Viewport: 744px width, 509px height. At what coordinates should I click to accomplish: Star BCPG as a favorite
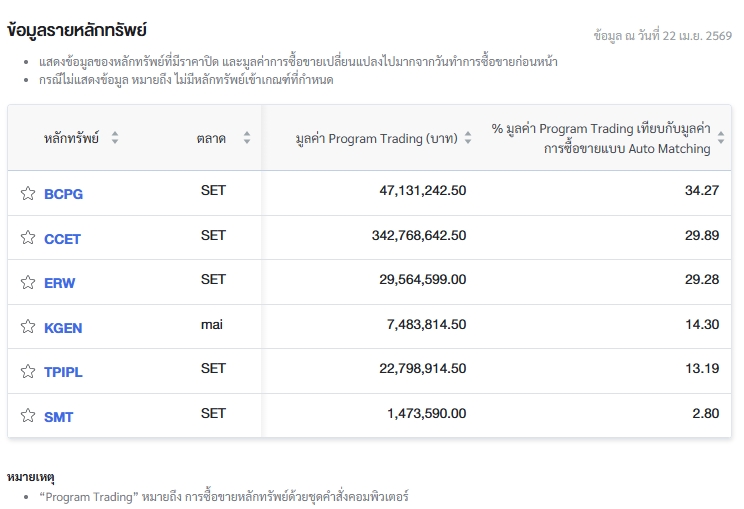point(28,193)
